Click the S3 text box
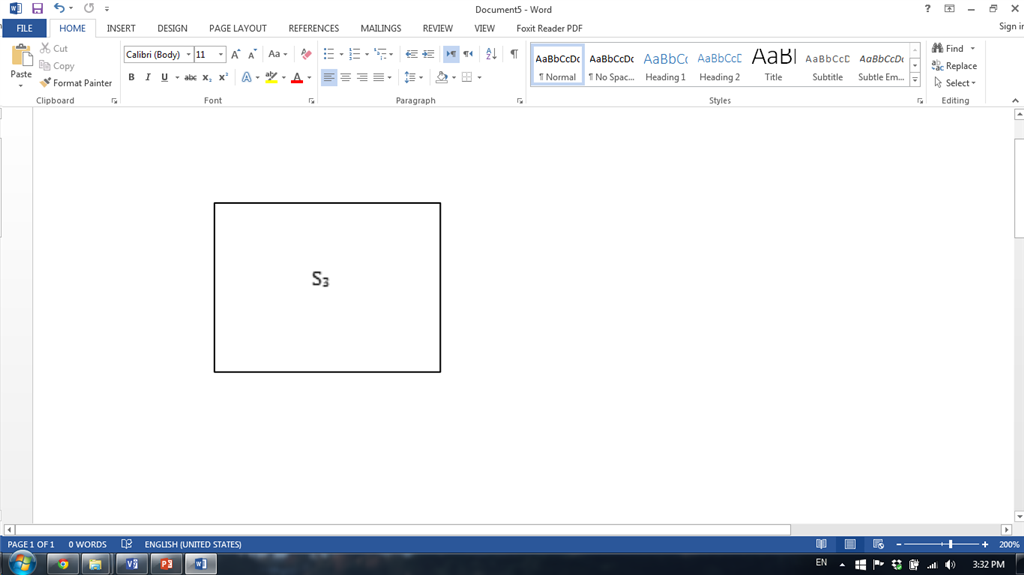This screenshot has width=1024, height=575. (327, 288)
